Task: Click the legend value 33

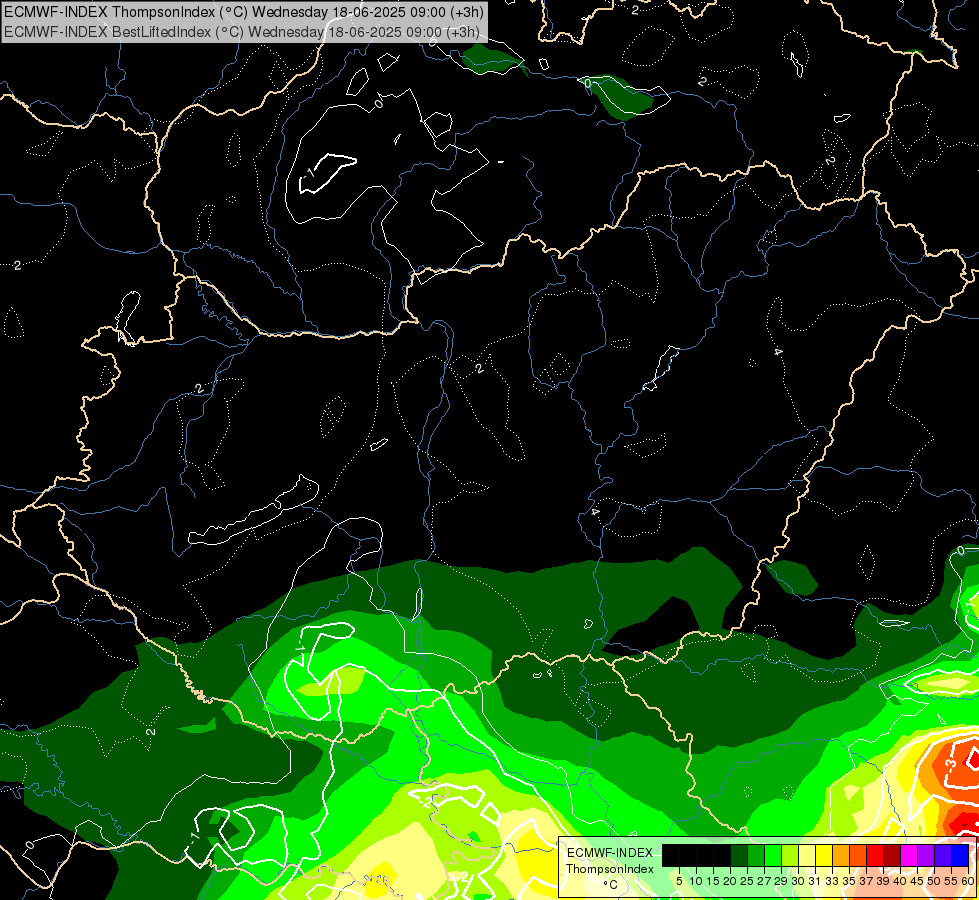Action: (832, 881)
